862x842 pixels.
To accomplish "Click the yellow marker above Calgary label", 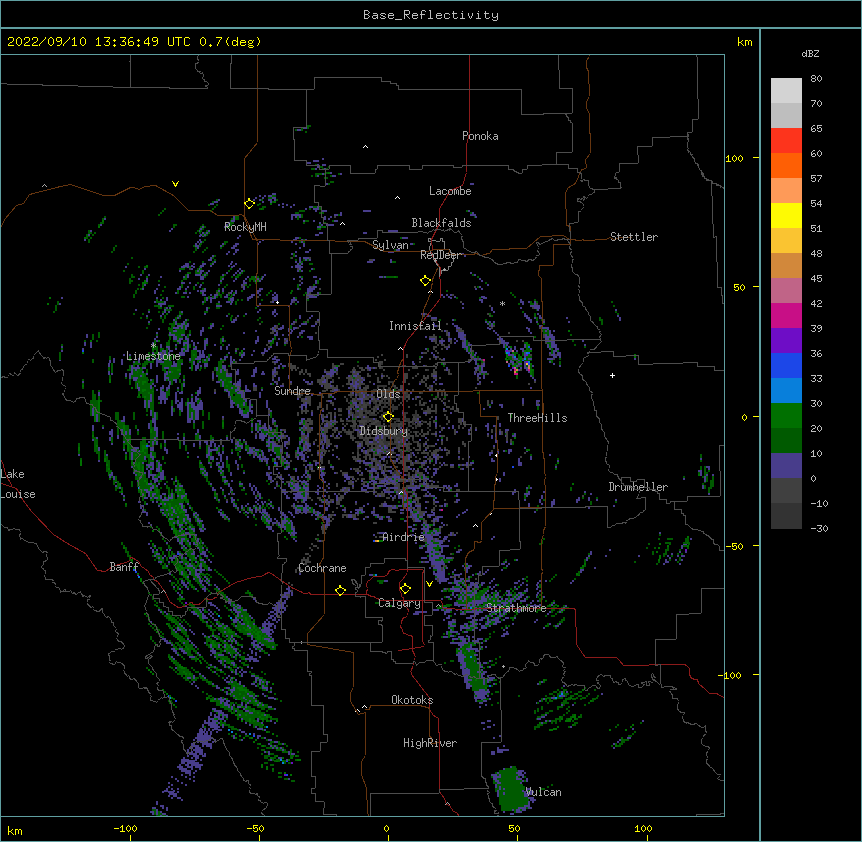I will coord(405,589).
